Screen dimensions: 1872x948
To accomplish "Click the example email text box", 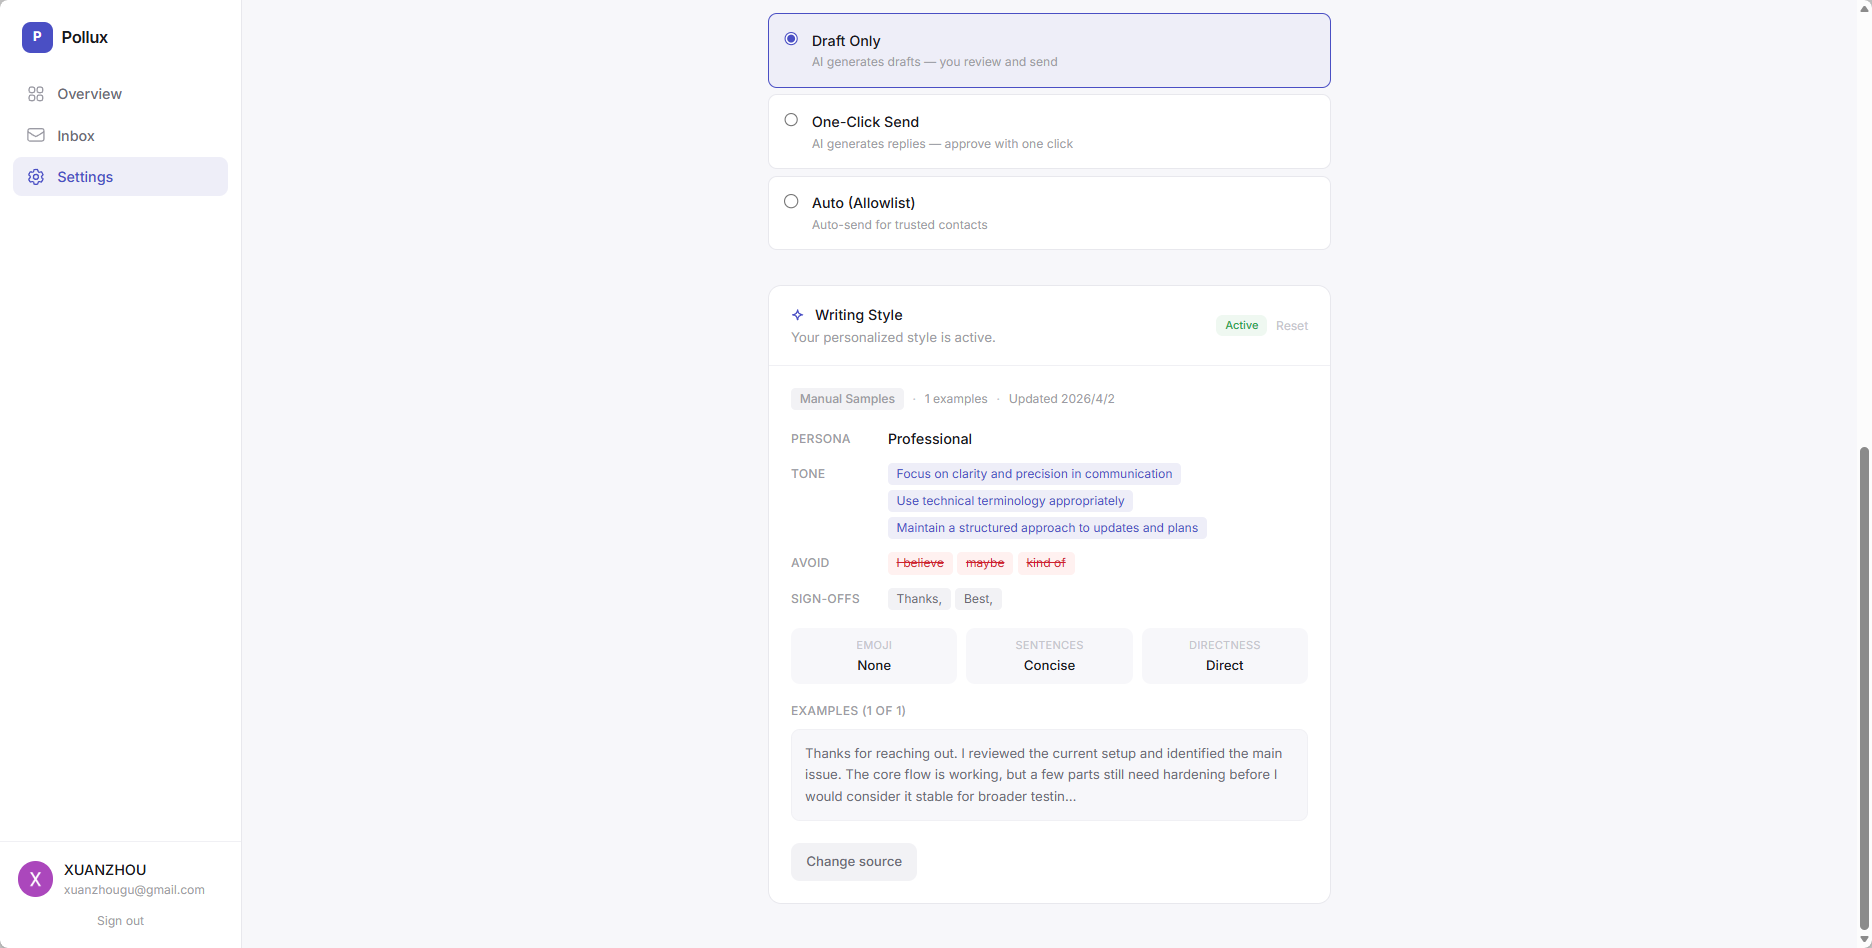I will coord(1048,775).
